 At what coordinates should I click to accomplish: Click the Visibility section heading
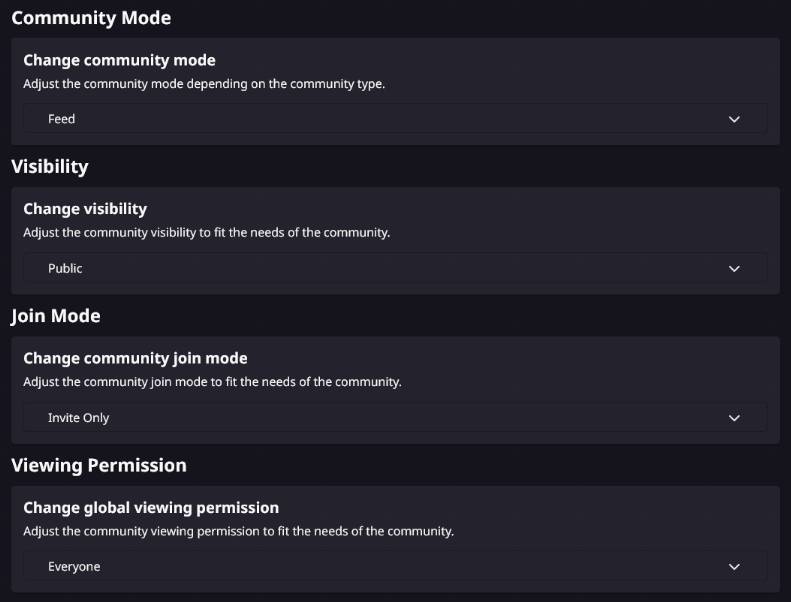pyautogui.click(x=50, y=167)
